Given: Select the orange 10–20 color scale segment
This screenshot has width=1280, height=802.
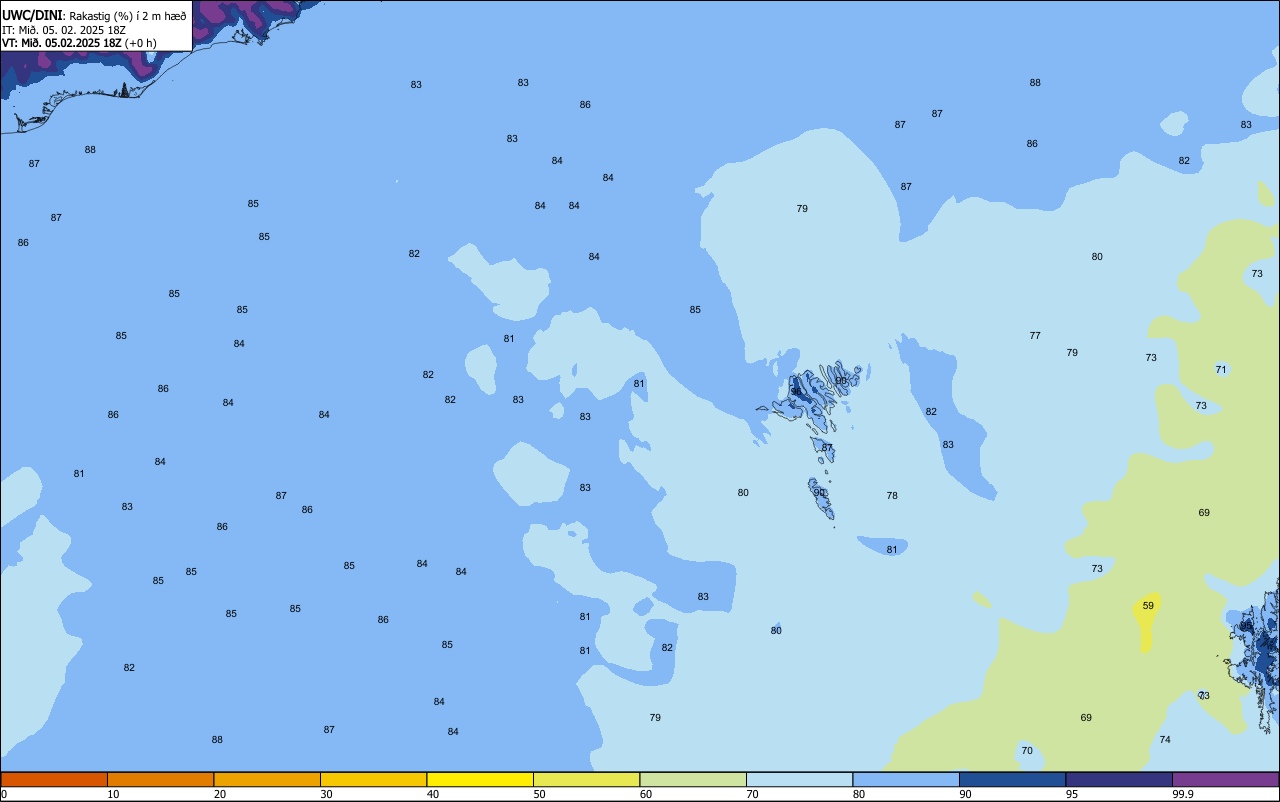Looking at the screenshot, I should click(160, 779).
